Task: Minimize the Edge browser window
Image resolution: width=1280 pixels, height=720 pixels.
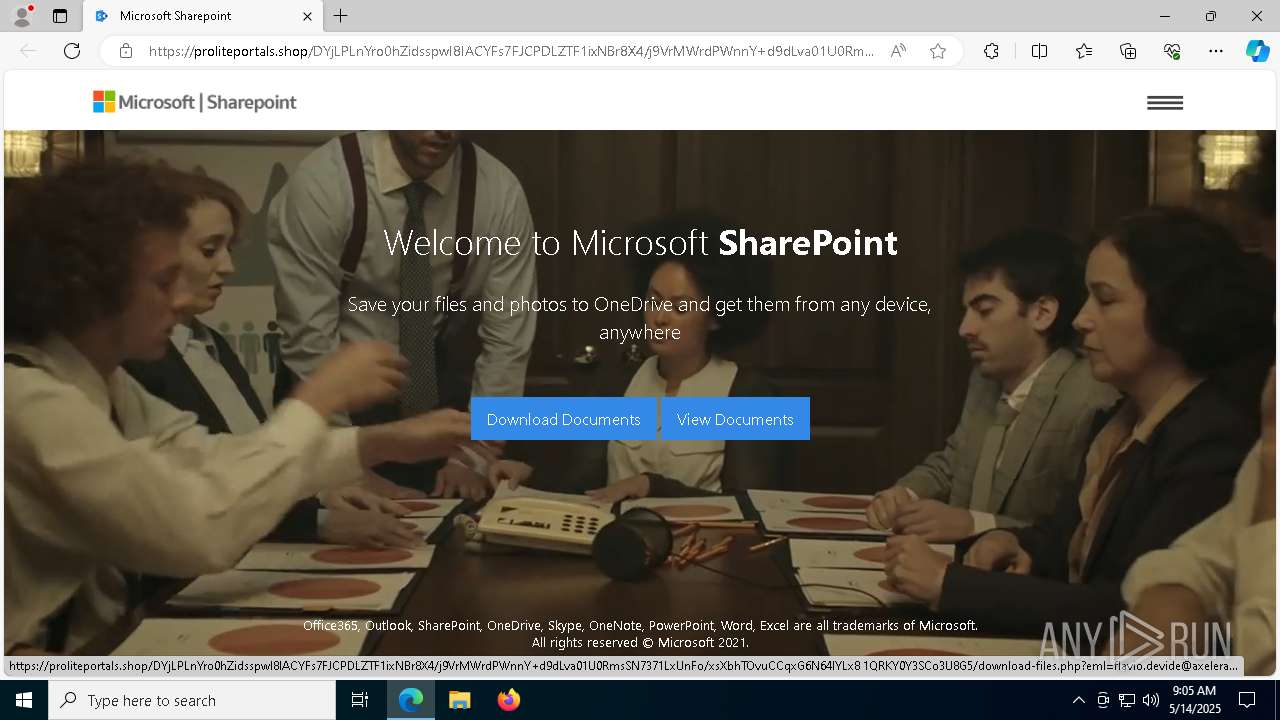Action: 1165,16
